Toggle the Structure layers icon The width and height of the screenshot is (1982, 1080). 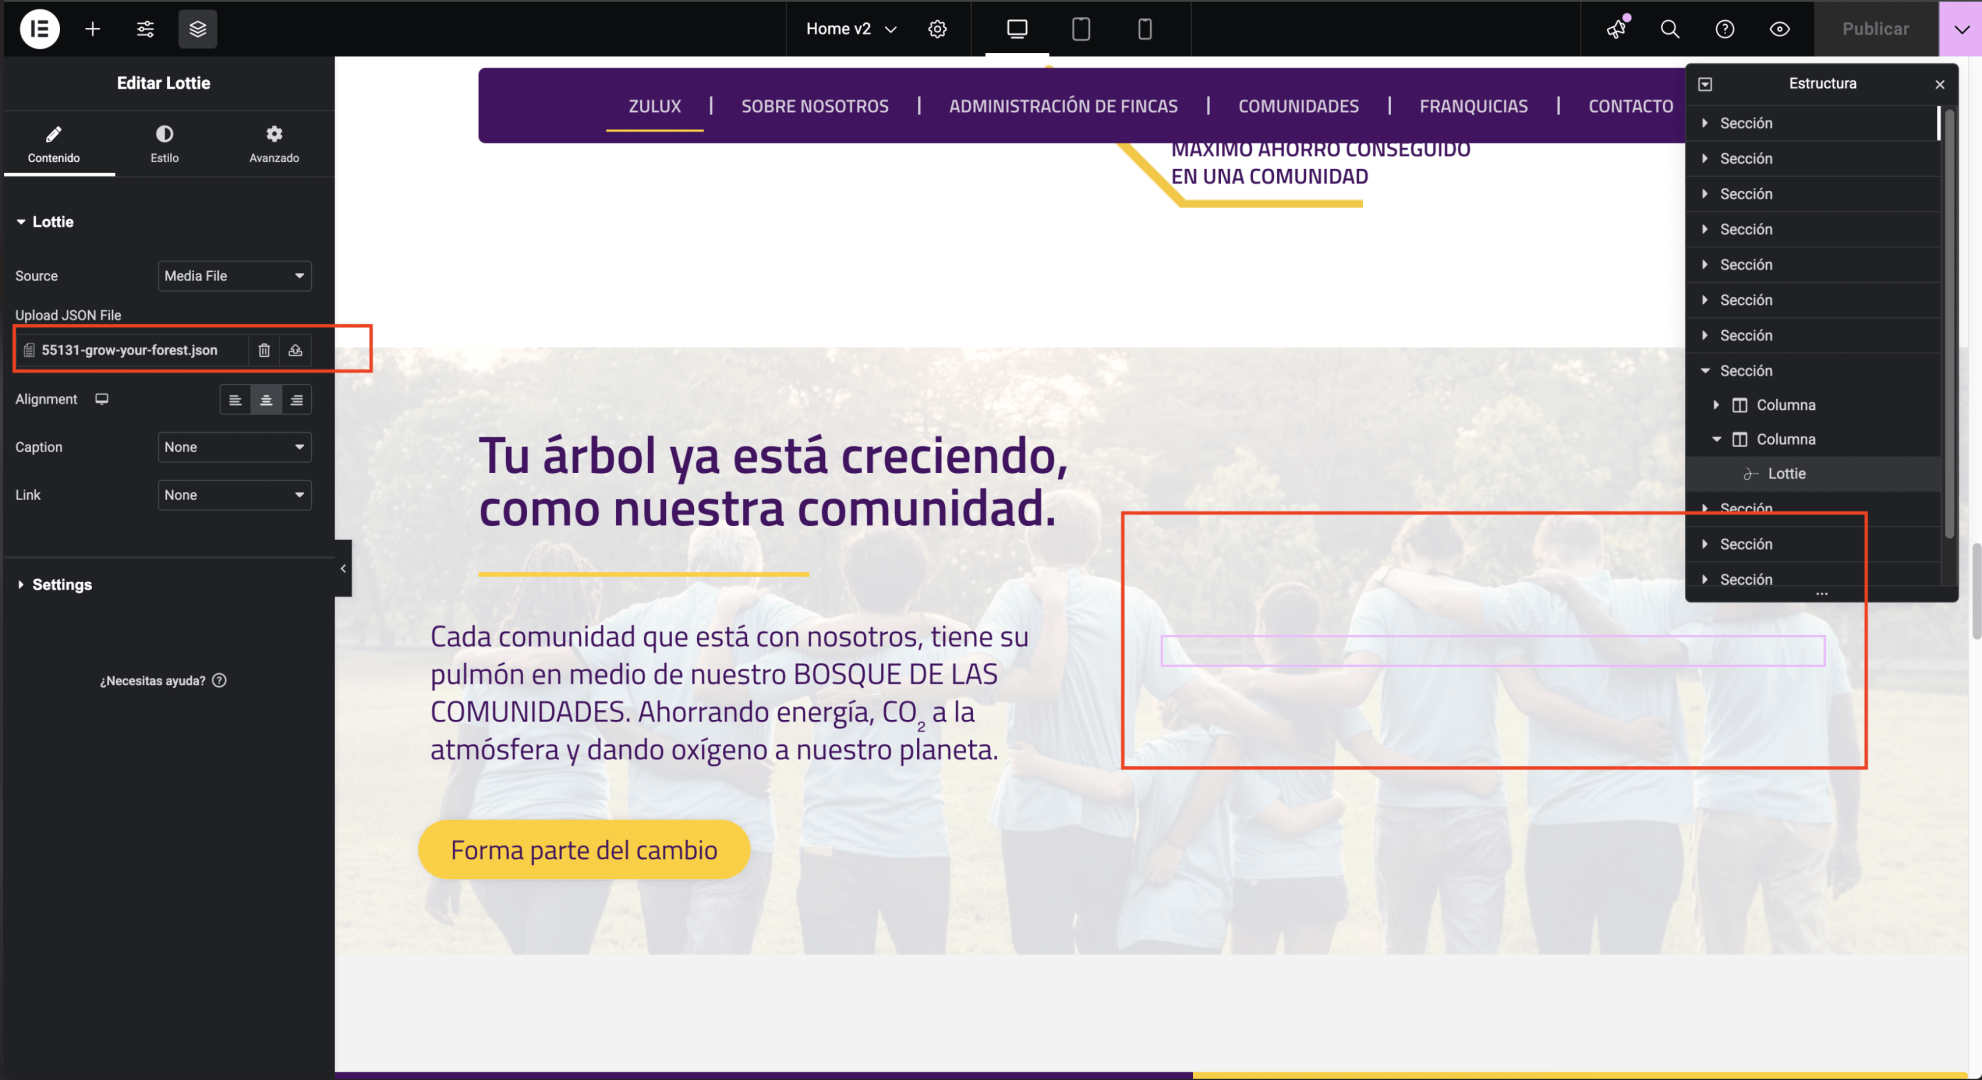[x=198, y=29]
